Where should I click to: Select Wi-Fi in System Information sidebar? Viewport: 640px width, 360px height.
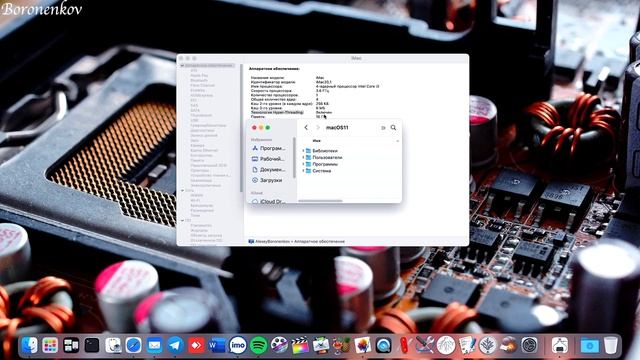click(195, 200)
